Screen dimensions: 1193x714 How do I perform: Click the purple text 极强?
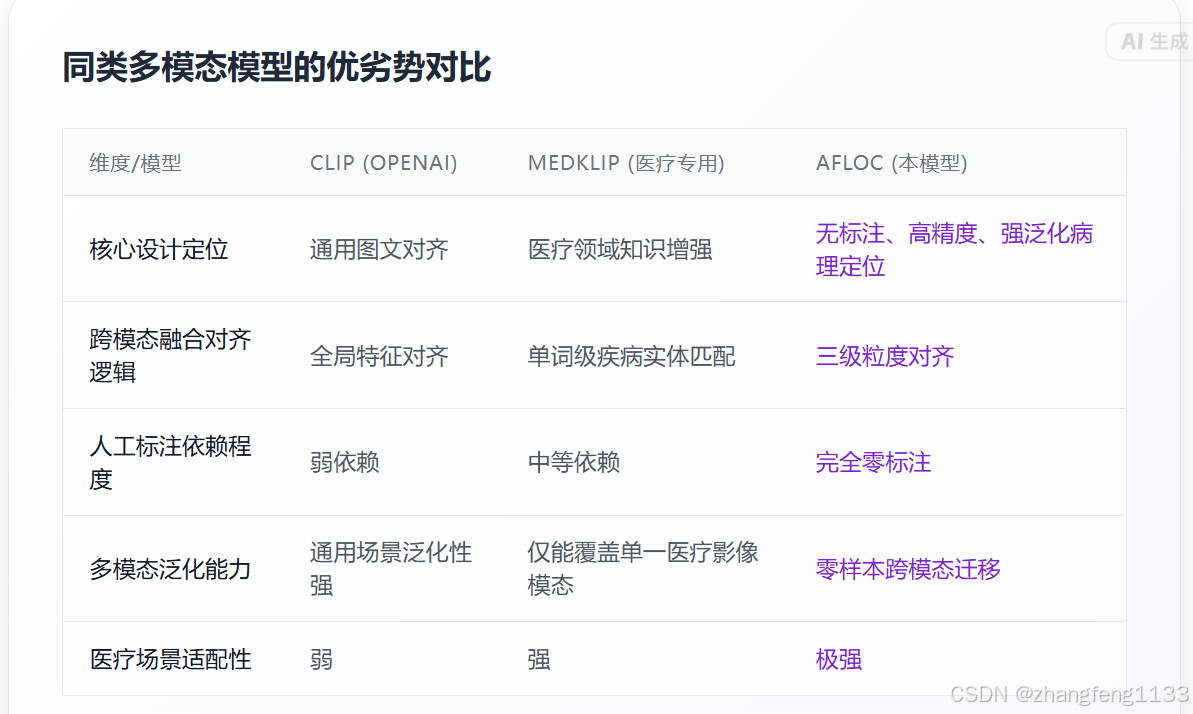(x=838, y=659)
